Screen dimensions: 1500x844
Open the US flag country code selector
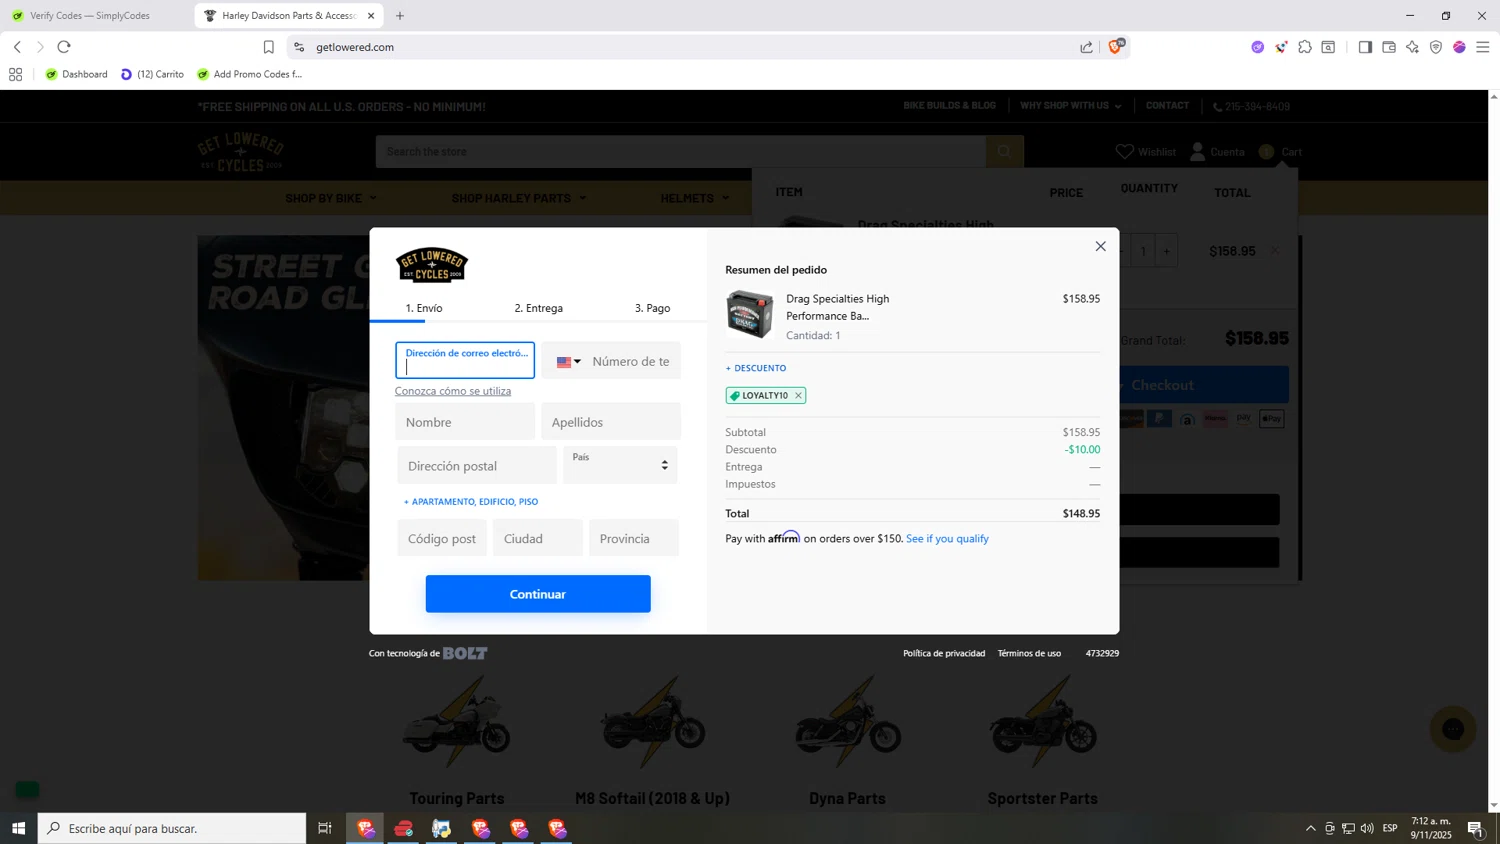[x=569, y=362]
